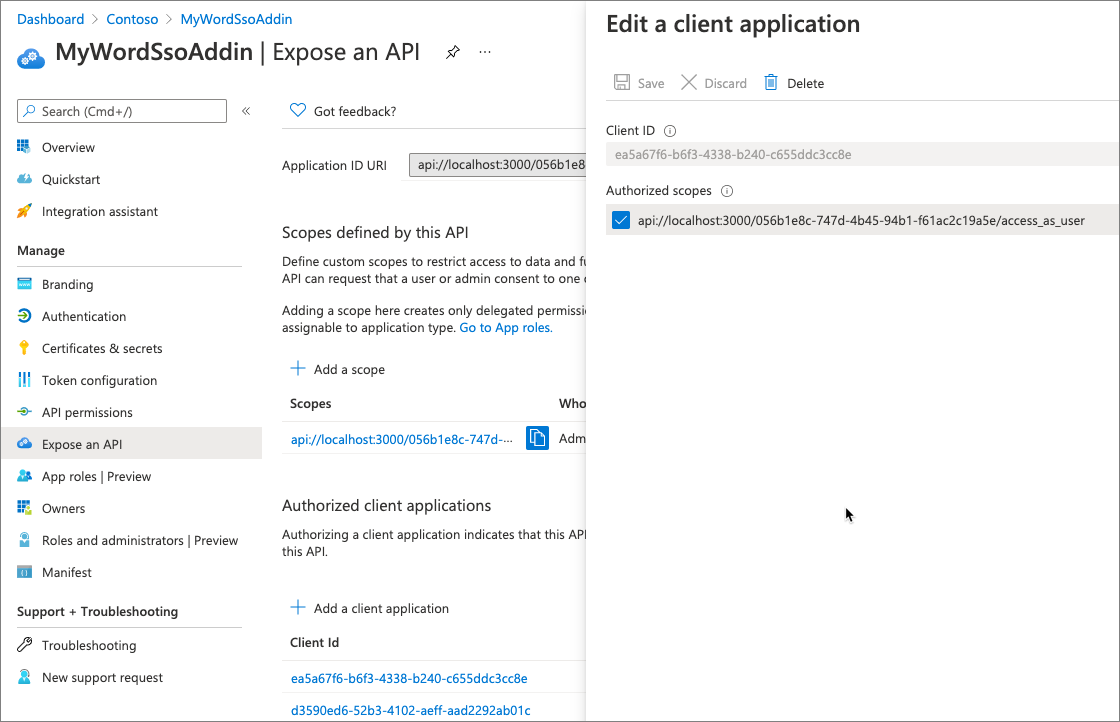
Task: Click the Delete trash can icon
Action: point(771,82)
